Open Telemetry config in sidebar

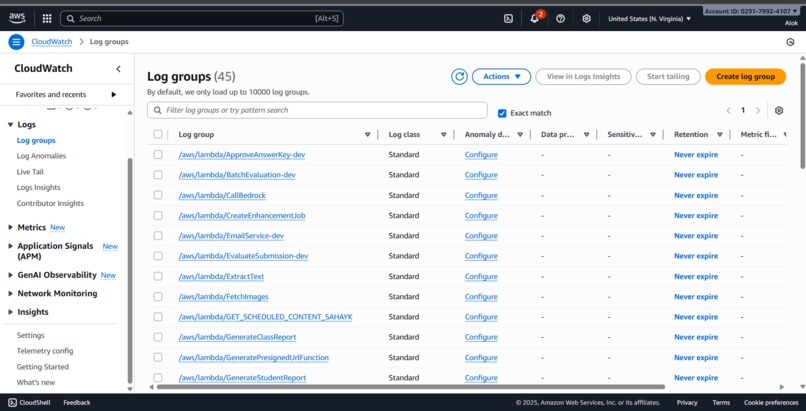[45, 351]
